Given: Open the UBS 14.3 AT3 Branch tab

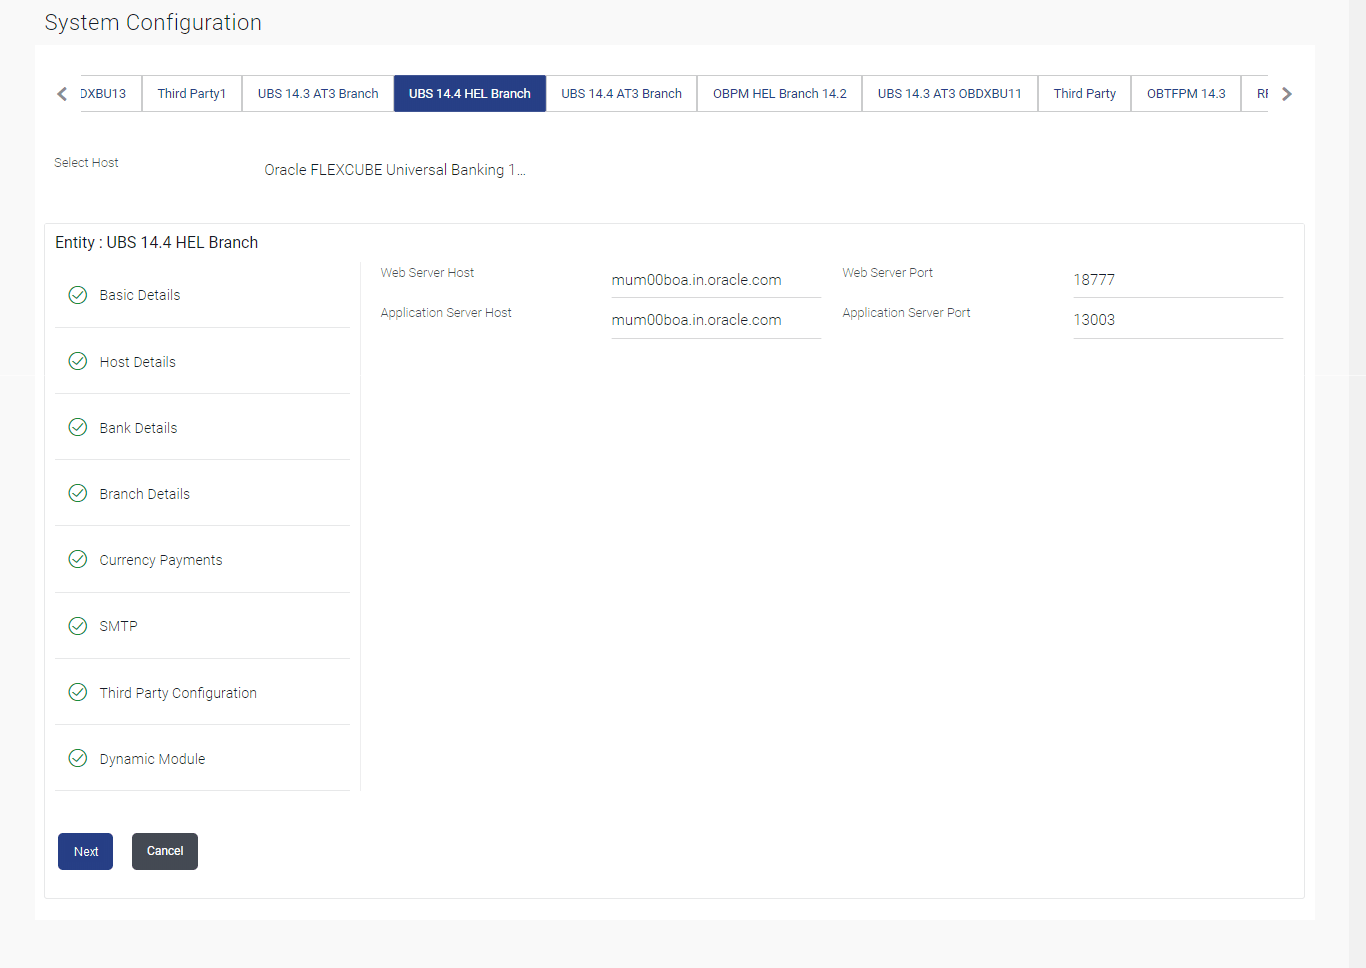Looking at the screenshot, I should coord(318,94).
